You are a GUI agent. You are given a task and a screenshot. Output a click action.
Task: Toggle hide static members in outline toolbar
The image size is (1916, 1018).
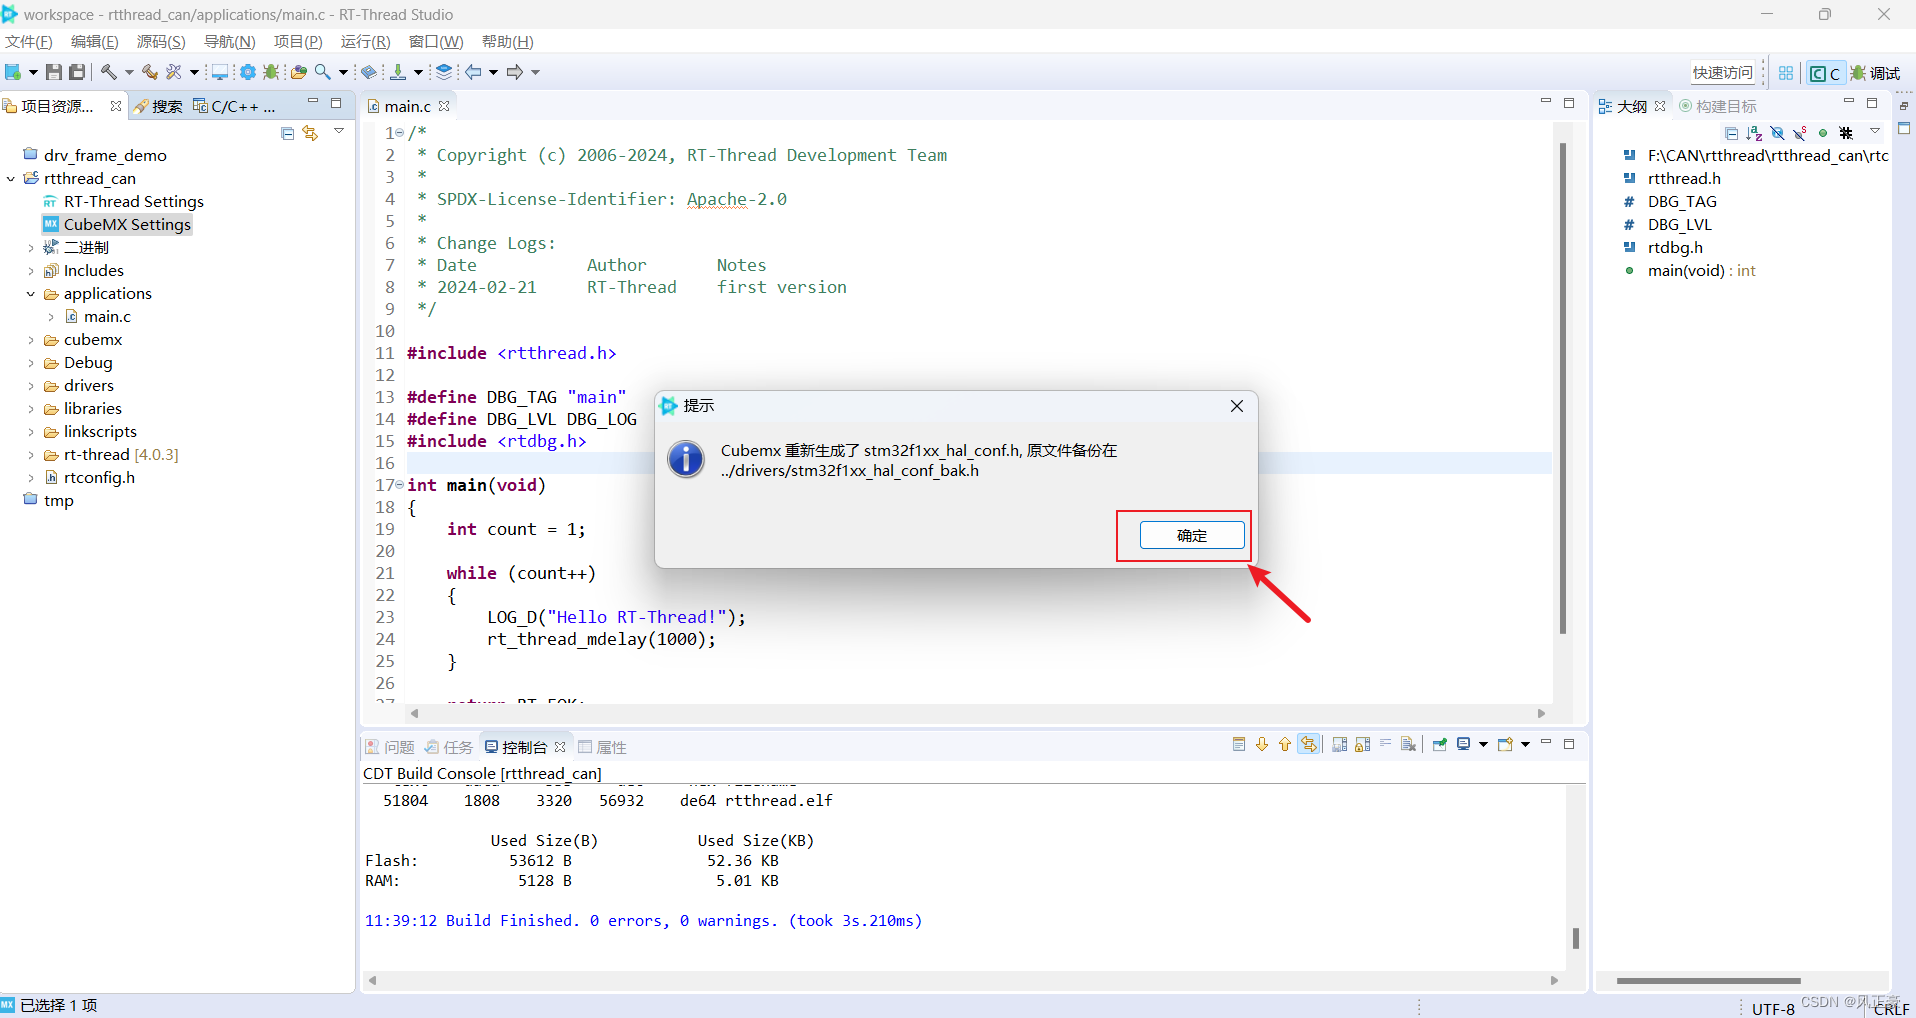tap(1799, 133)
